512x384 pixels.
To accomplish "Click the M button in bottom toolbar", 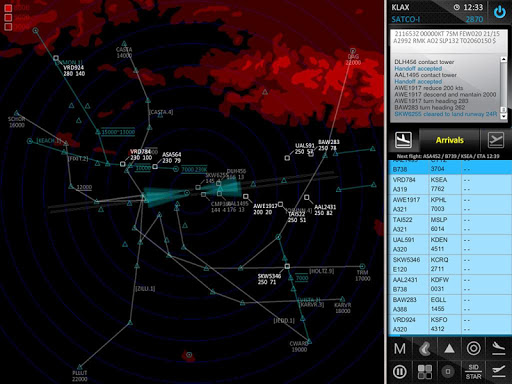I will pos(400,349).
